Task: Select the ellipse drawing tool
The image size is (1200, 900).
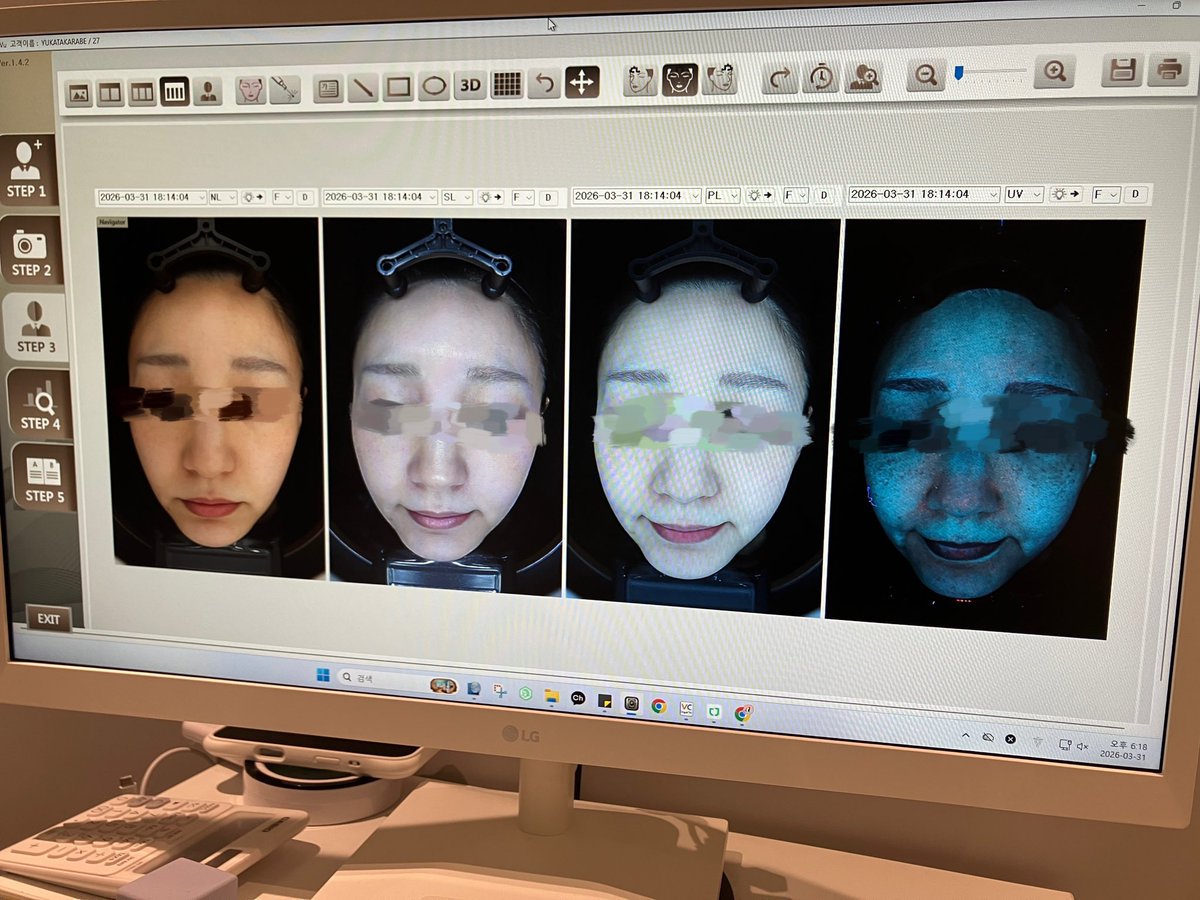Action: pos(434,86)
